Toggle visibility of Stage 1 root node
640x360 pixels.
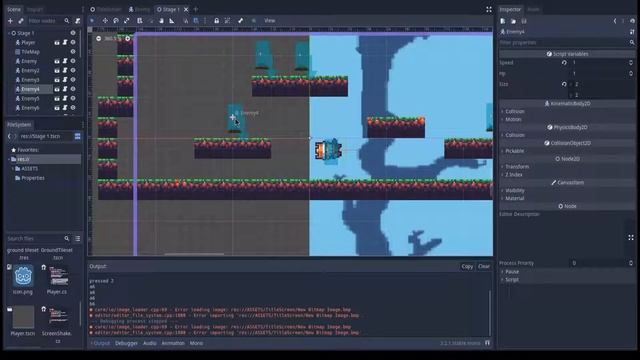click(73, 33)
